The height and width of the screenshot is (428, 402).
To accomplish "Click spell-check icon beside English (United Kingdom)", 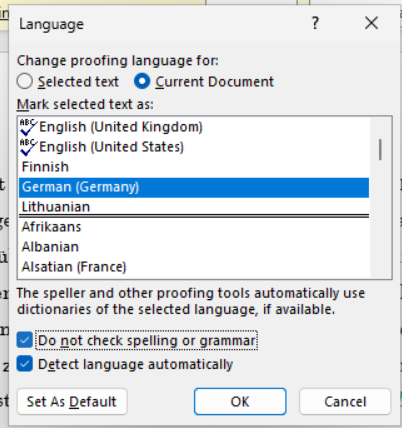I will click(x=28, y=127).
